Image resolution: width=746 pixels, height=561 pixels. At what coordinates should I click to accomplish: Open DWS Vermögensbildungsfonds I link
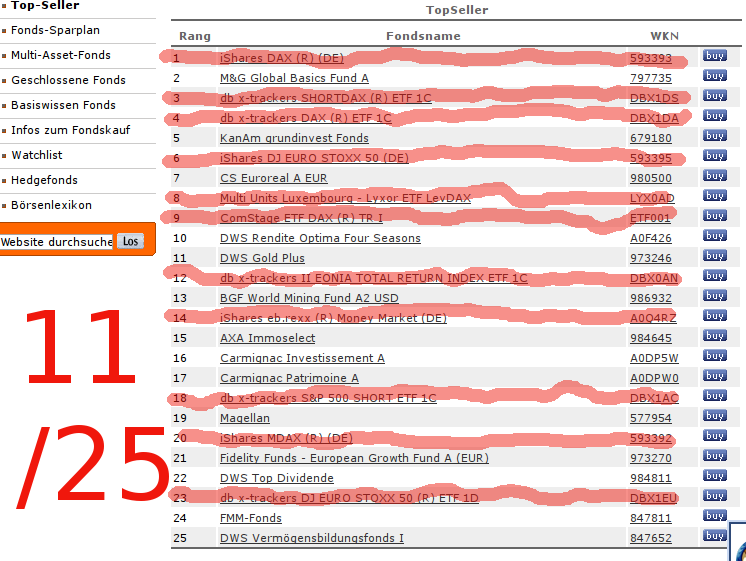pyautogui.click(x=312, y=538)
